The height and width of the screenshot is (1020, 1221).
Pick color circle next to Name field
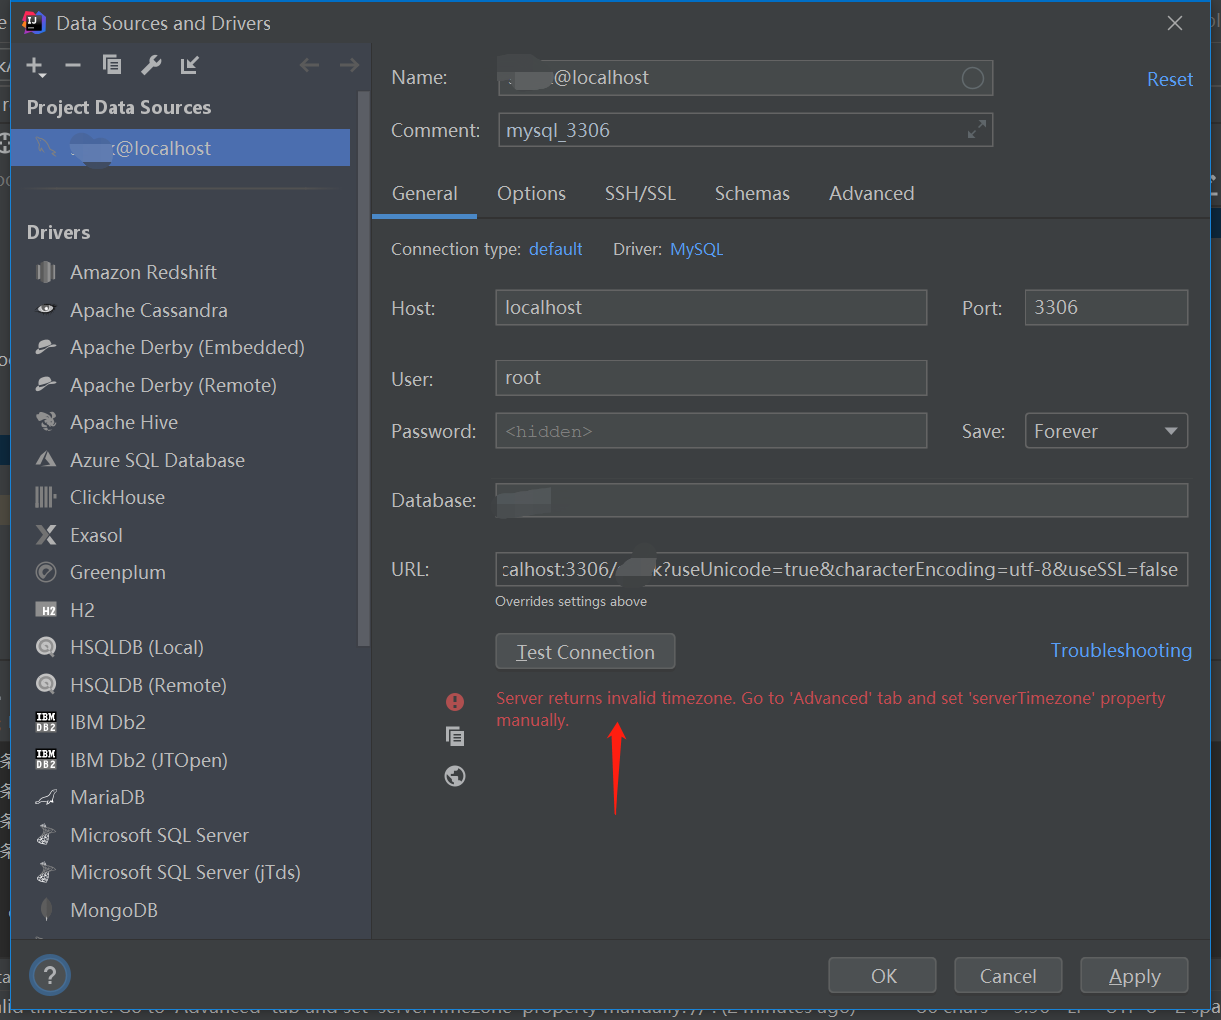[x=972, y=78]
